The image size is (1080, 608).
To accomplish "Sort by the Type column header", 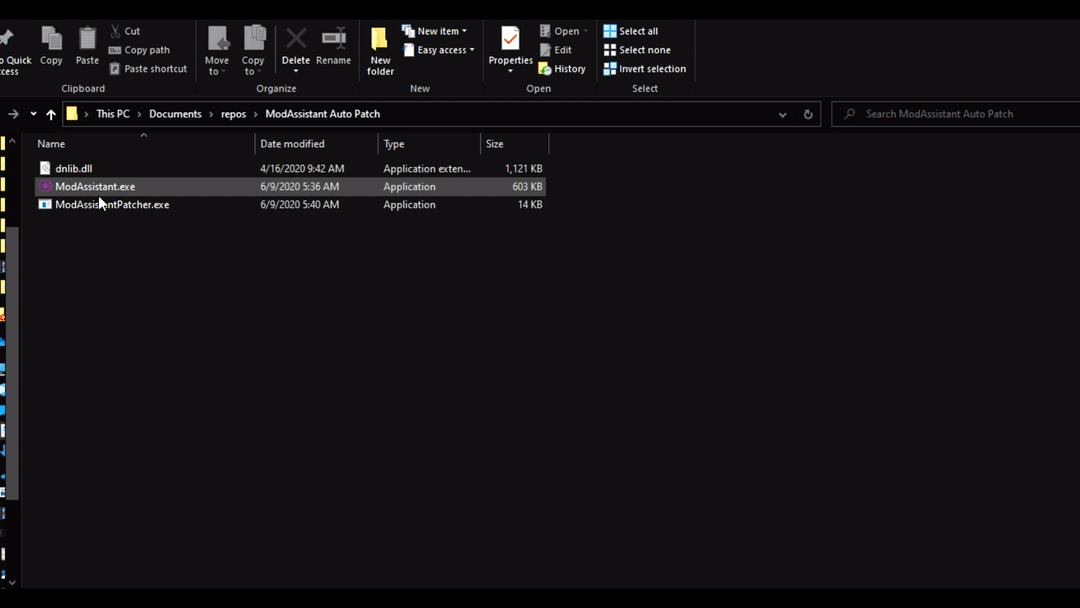I will click(429, 144).
